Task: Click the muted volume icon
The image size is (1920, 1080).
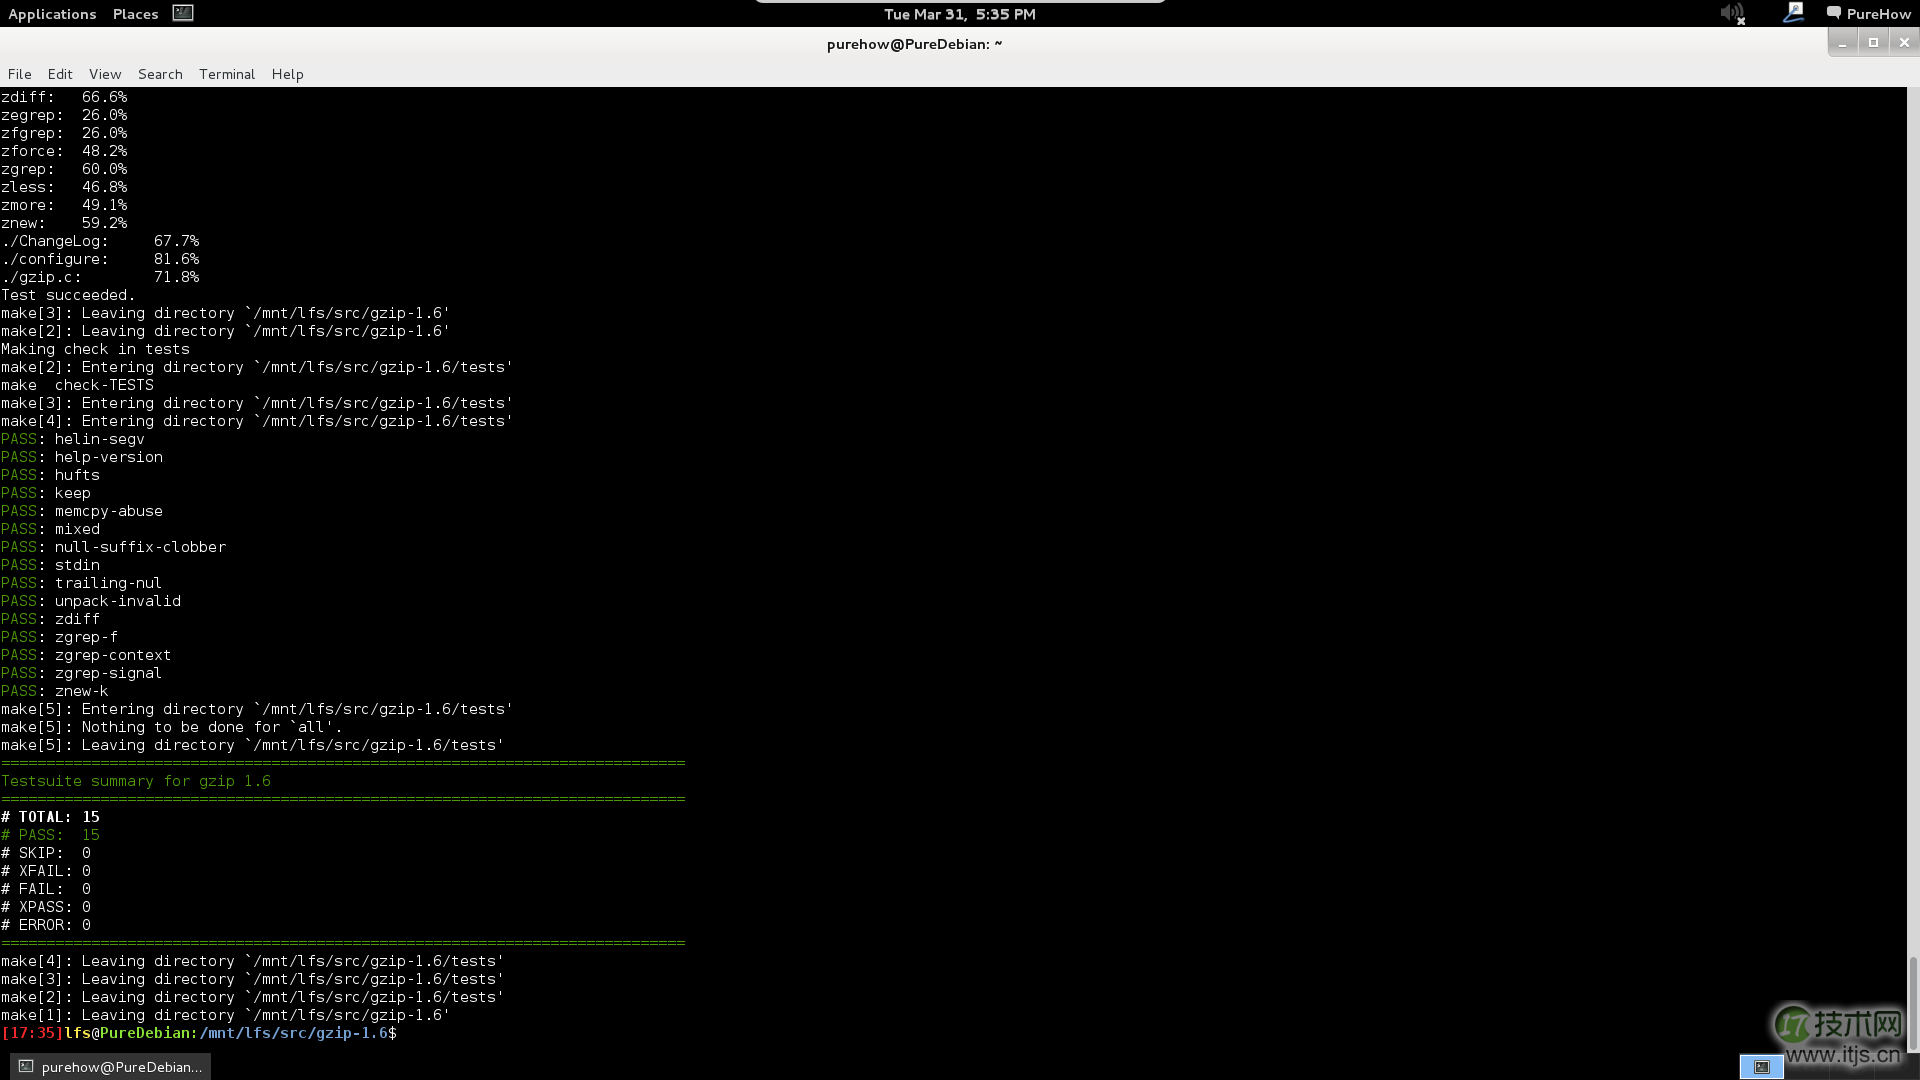Action: (1732, 14)
